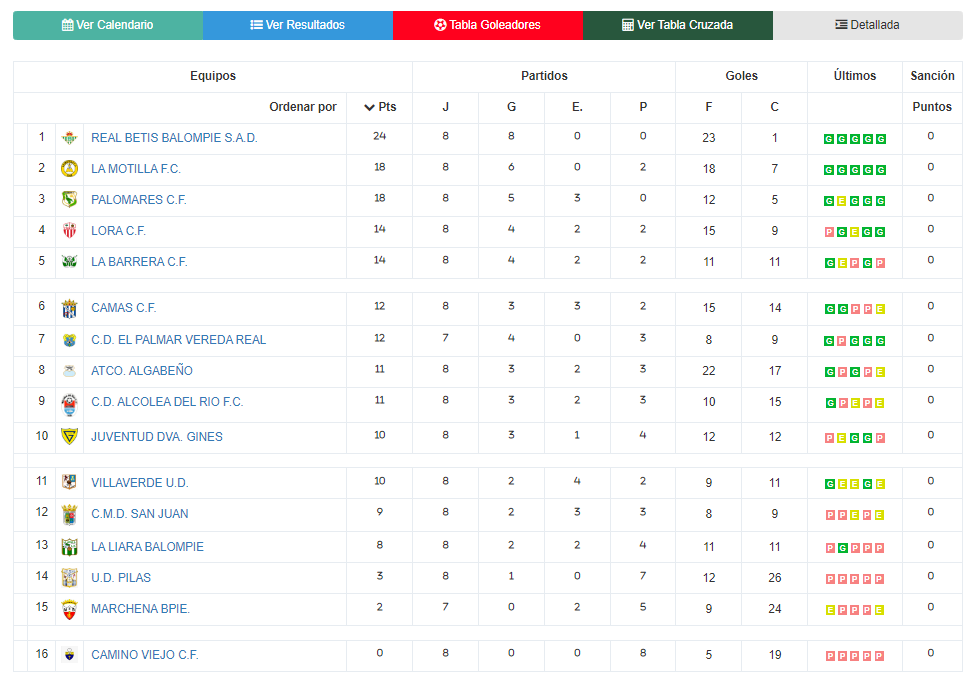
Task: Show the Ver Tabla Cruzada view
Action: (x=678, y=25)
